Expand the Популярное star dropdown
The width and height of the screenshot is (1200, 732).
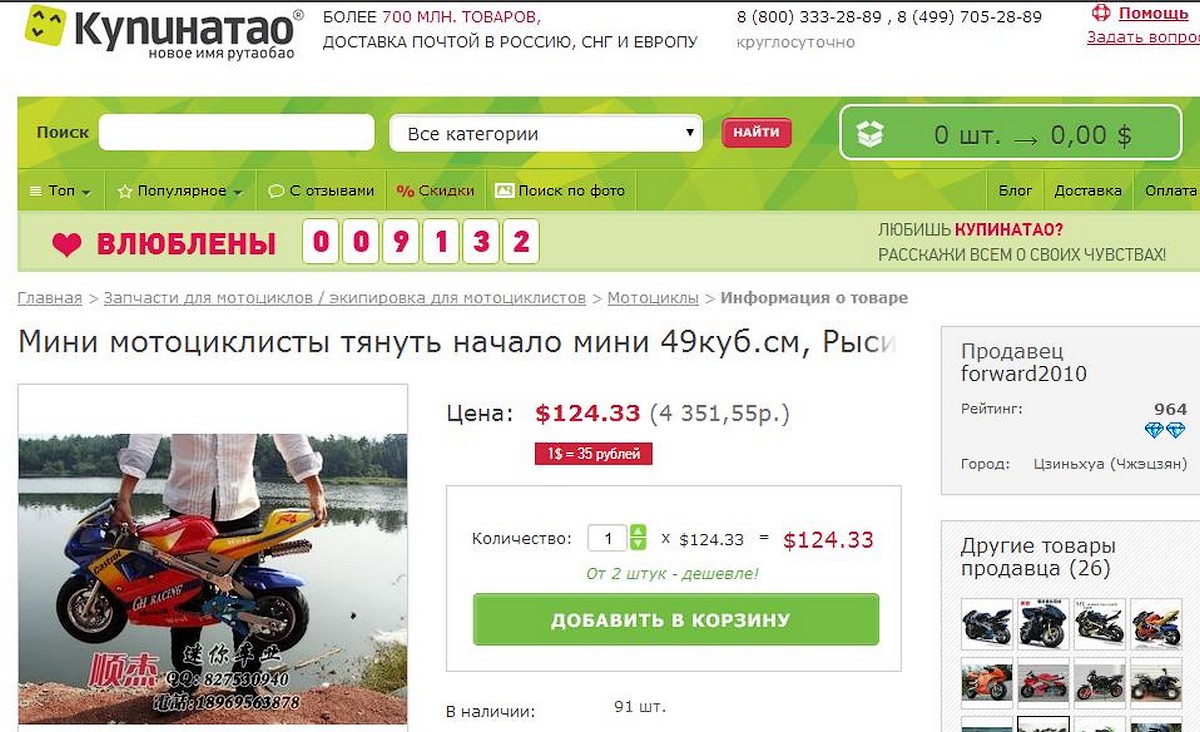click(180, 190)
